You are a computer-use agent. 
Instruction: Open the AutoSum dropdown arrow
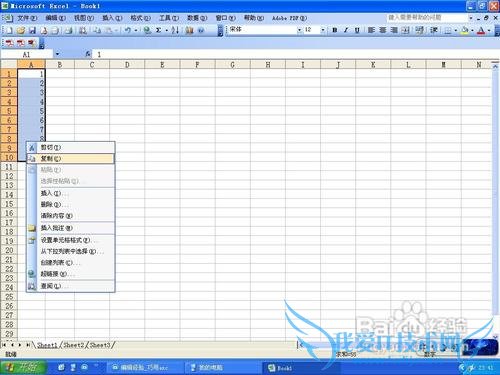click(166, 30)
